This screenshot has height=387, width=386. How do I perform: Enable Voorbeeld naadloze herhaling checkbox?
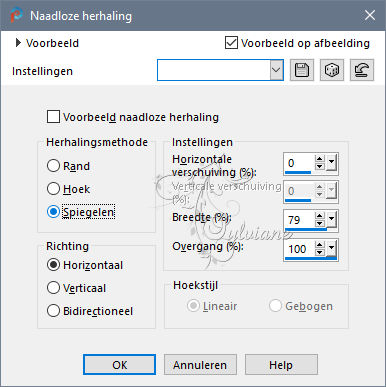click(53, 117)
